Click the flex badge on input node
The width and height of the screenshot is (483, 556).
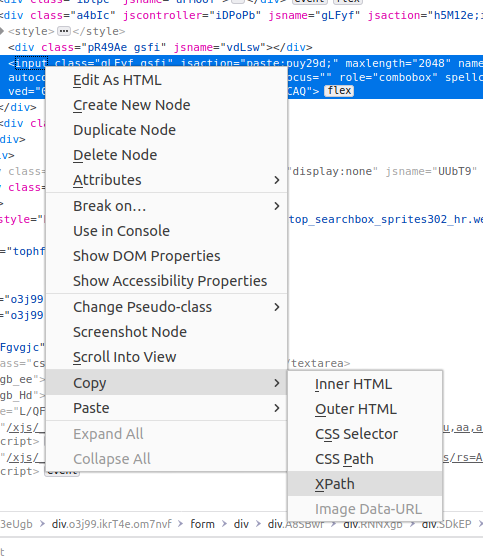point(339,91)
